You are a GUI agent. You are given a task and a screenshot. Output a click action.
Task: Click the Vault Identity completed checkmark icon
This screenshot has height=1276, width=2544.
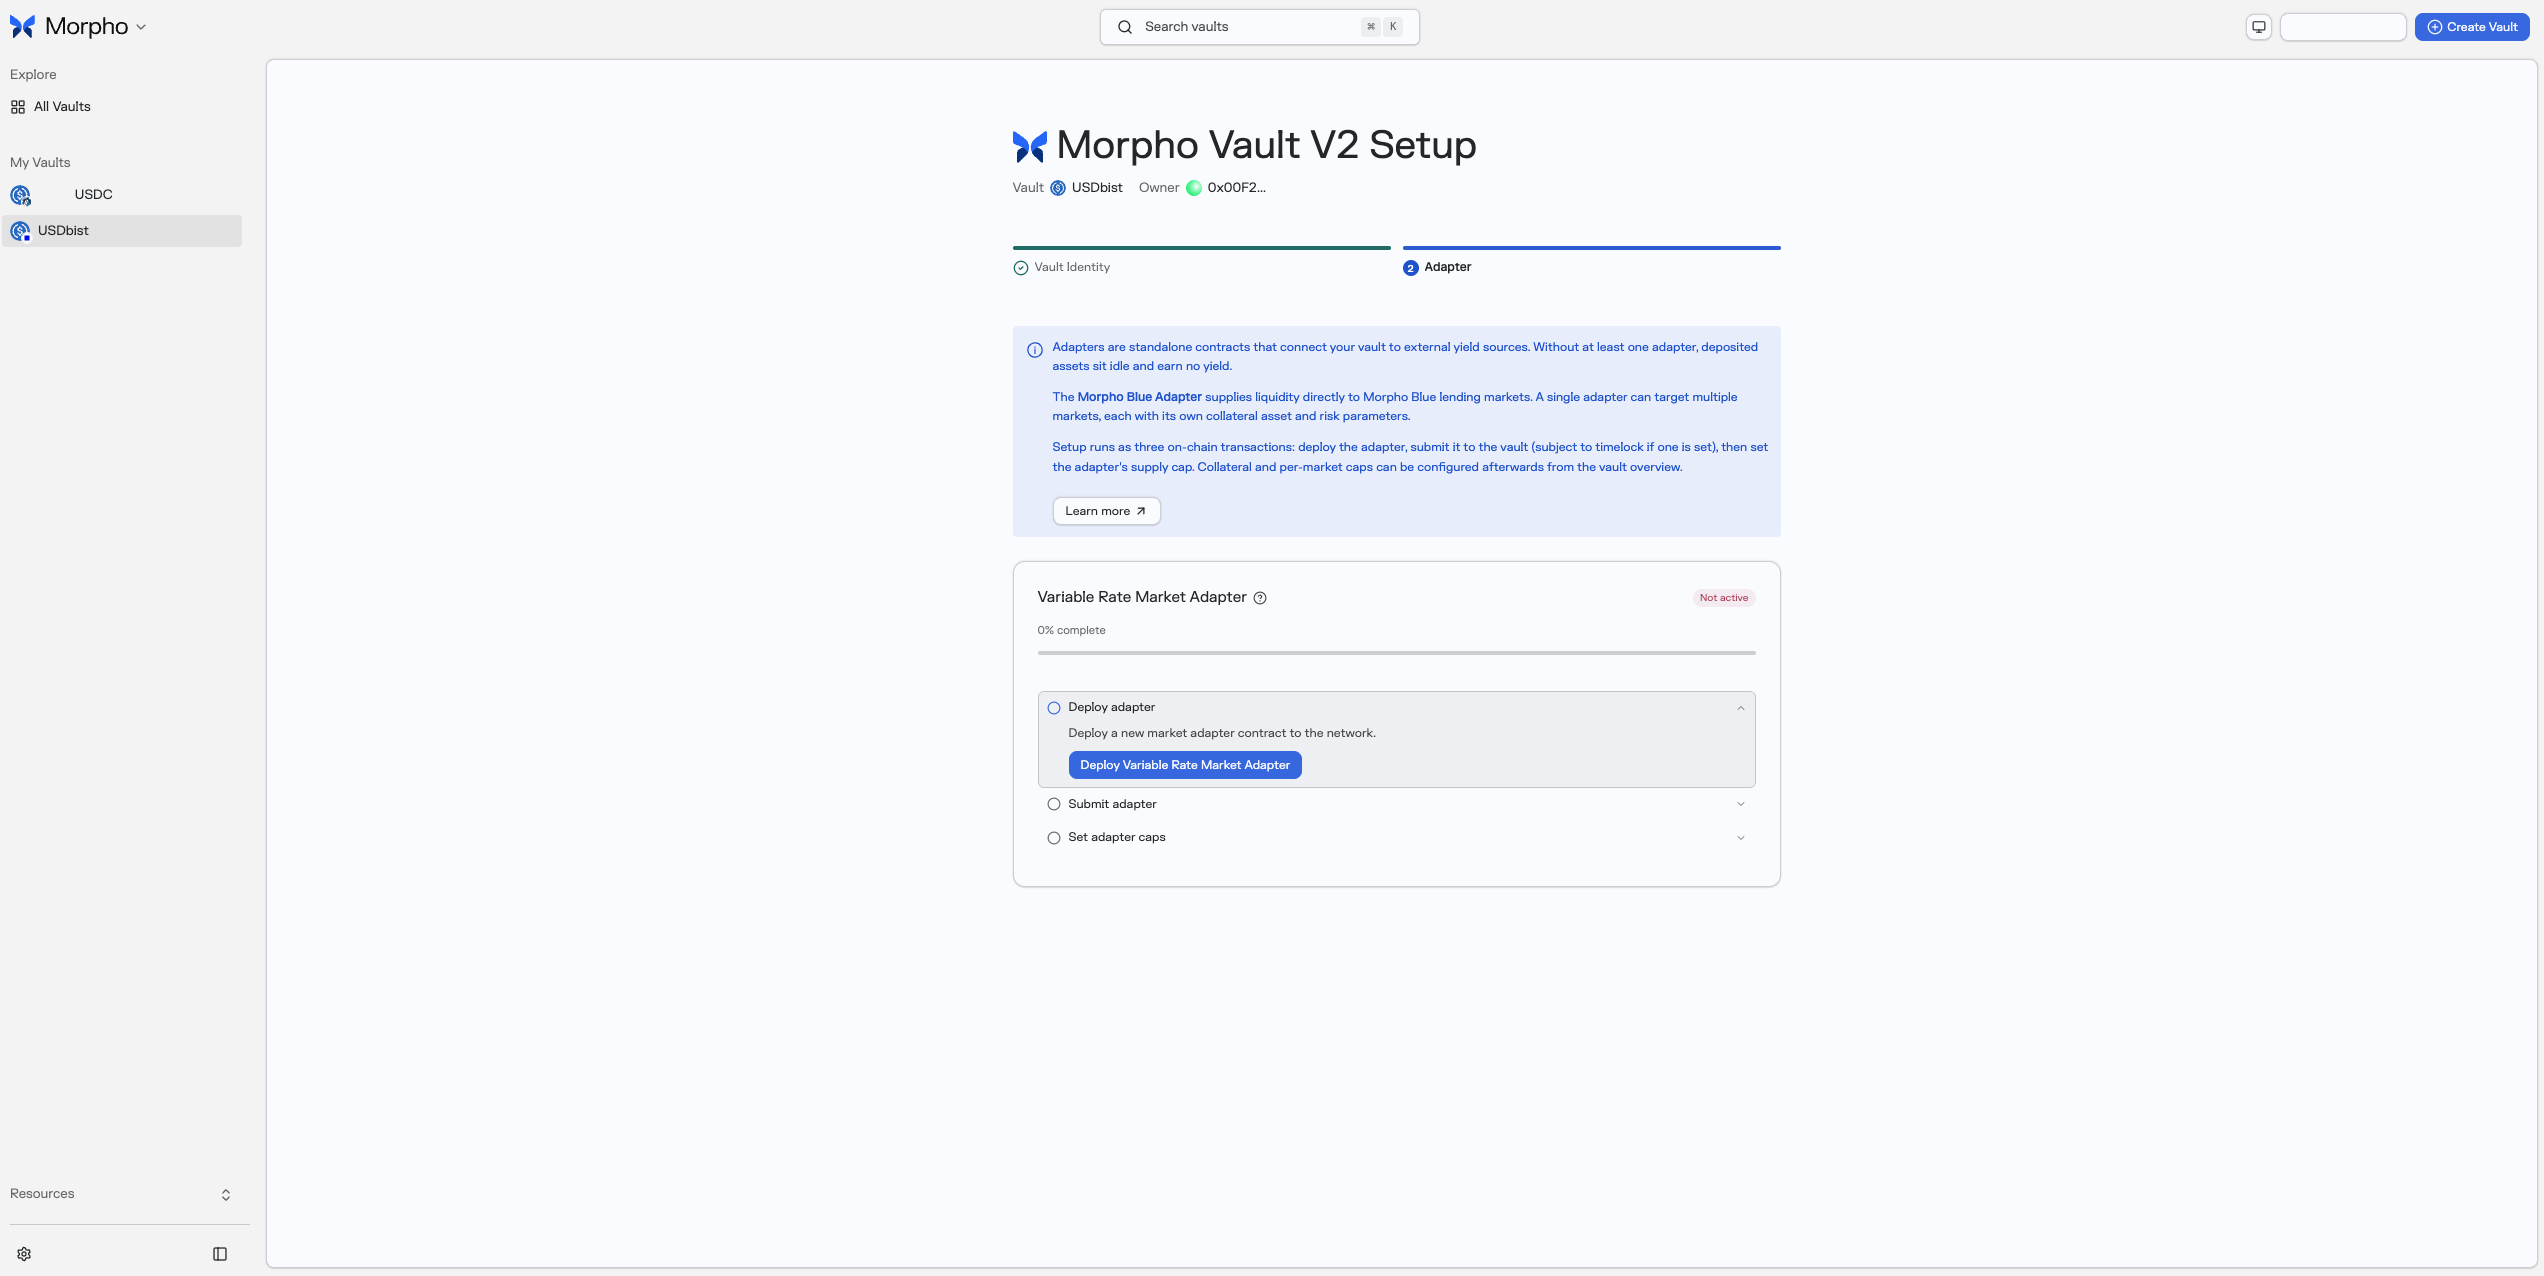(x=1021, y=268)
